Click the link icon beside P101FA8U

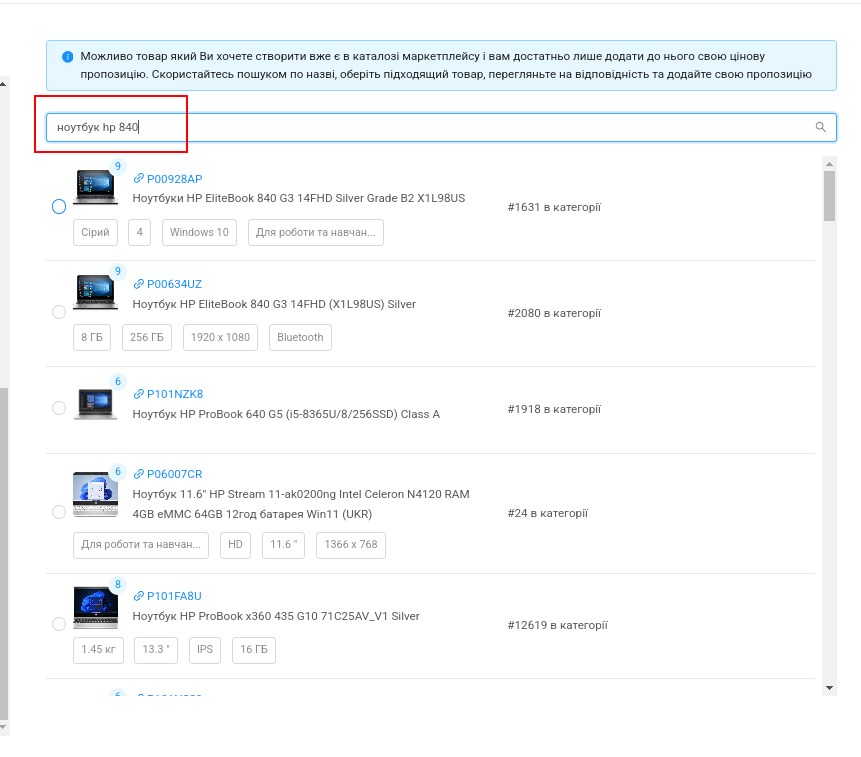click(139, 596)
